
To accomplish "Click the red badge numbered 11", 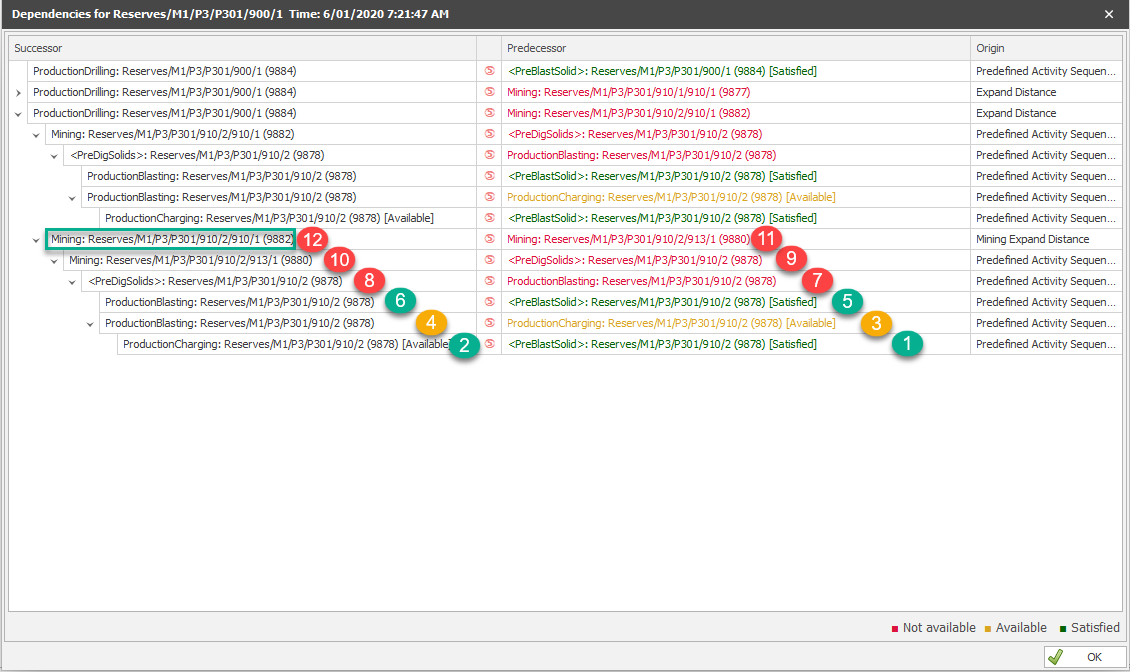I will pyautogui.click(x=767, y=240).
